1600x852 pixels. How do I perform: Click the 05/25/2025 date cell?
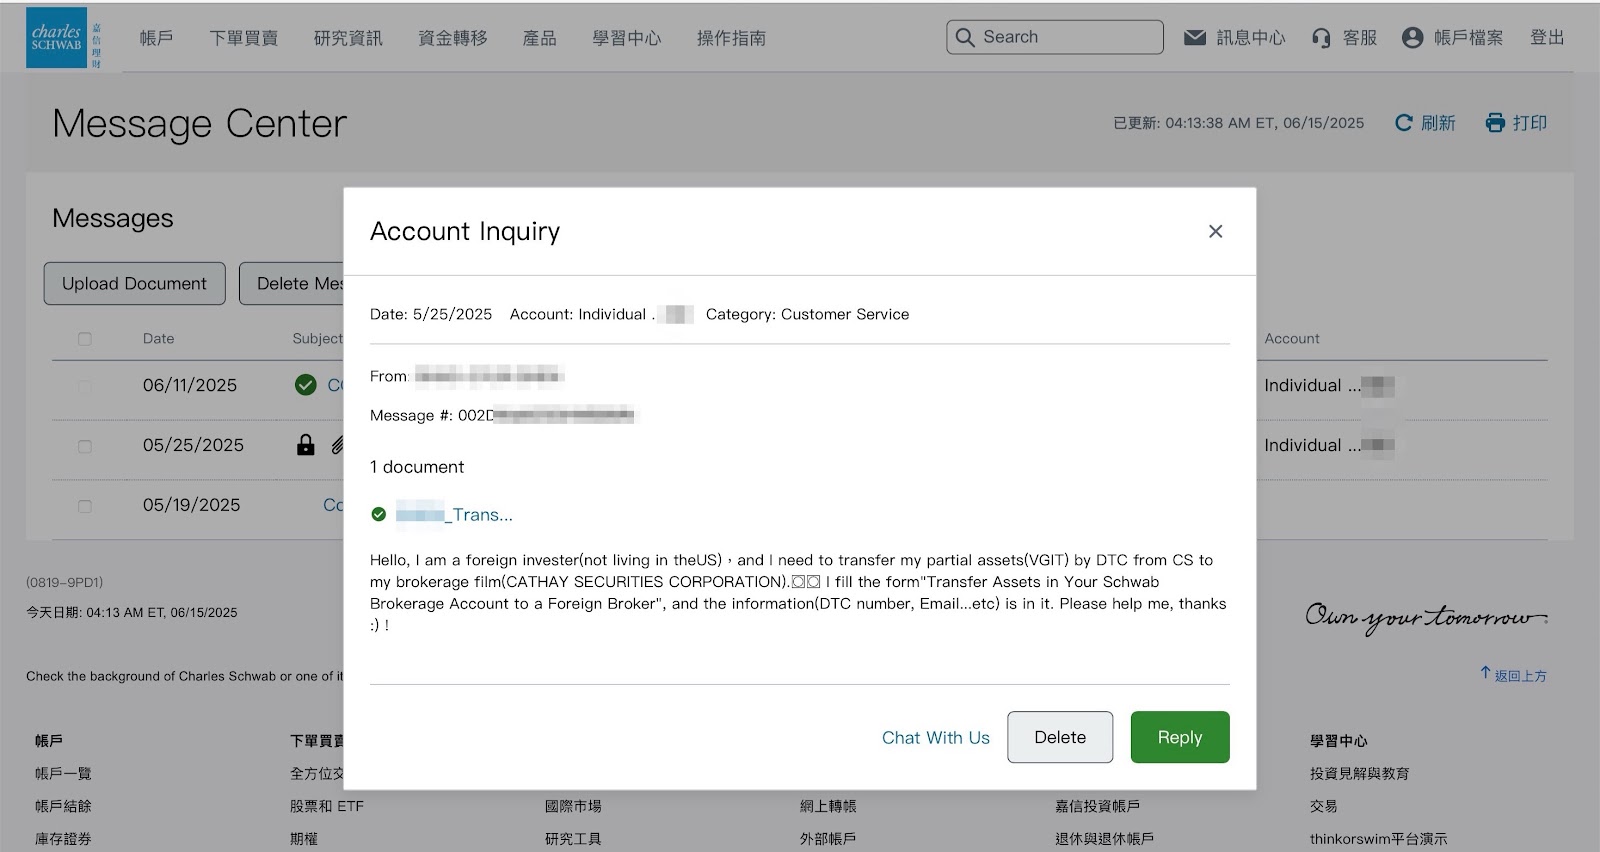[193, 445]
